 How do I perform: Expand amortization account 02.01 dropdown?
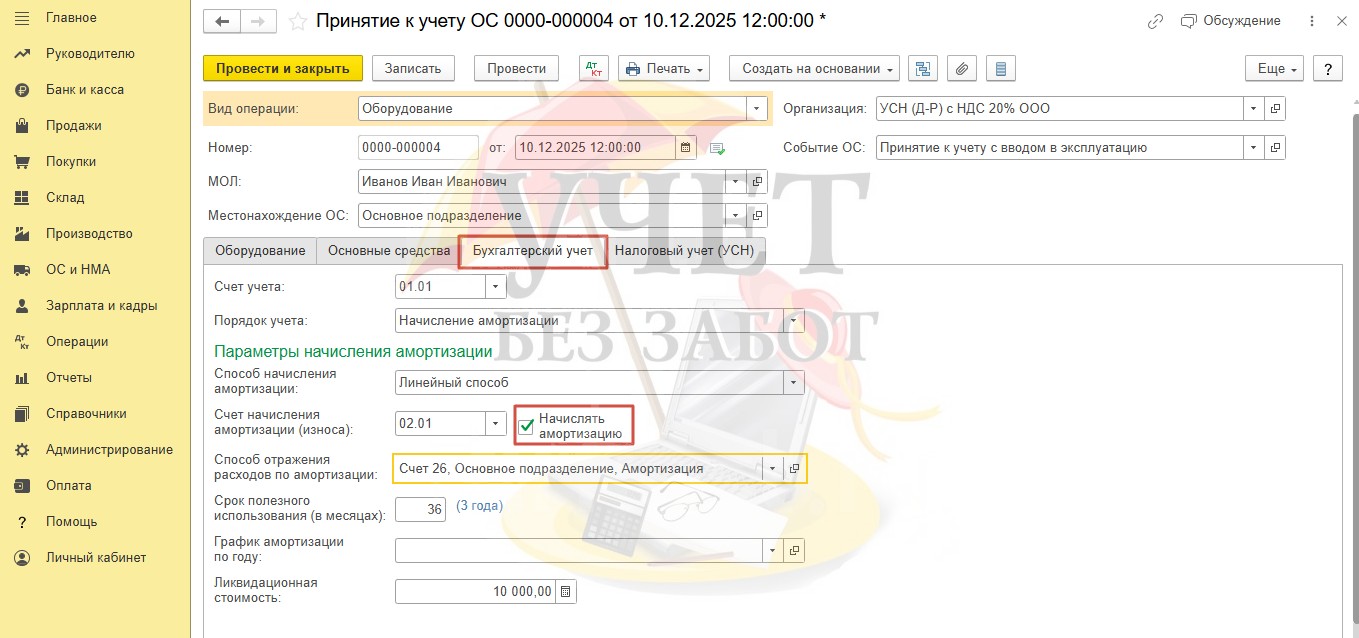tap(496, 423)
